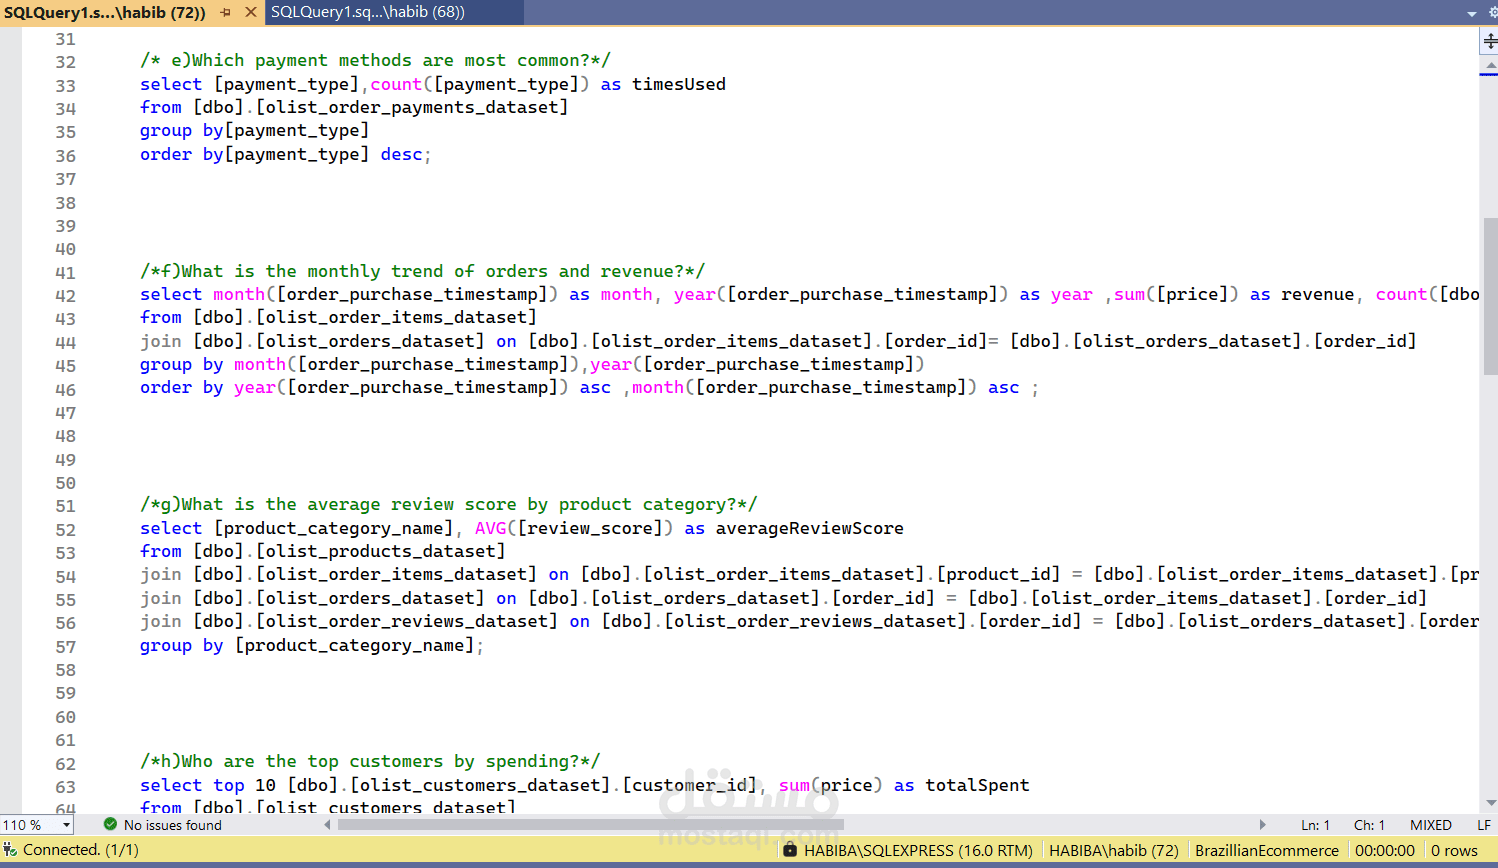Click olist_order_payments_dataset on line 34

pyautogui.click(x=412, y=108)
